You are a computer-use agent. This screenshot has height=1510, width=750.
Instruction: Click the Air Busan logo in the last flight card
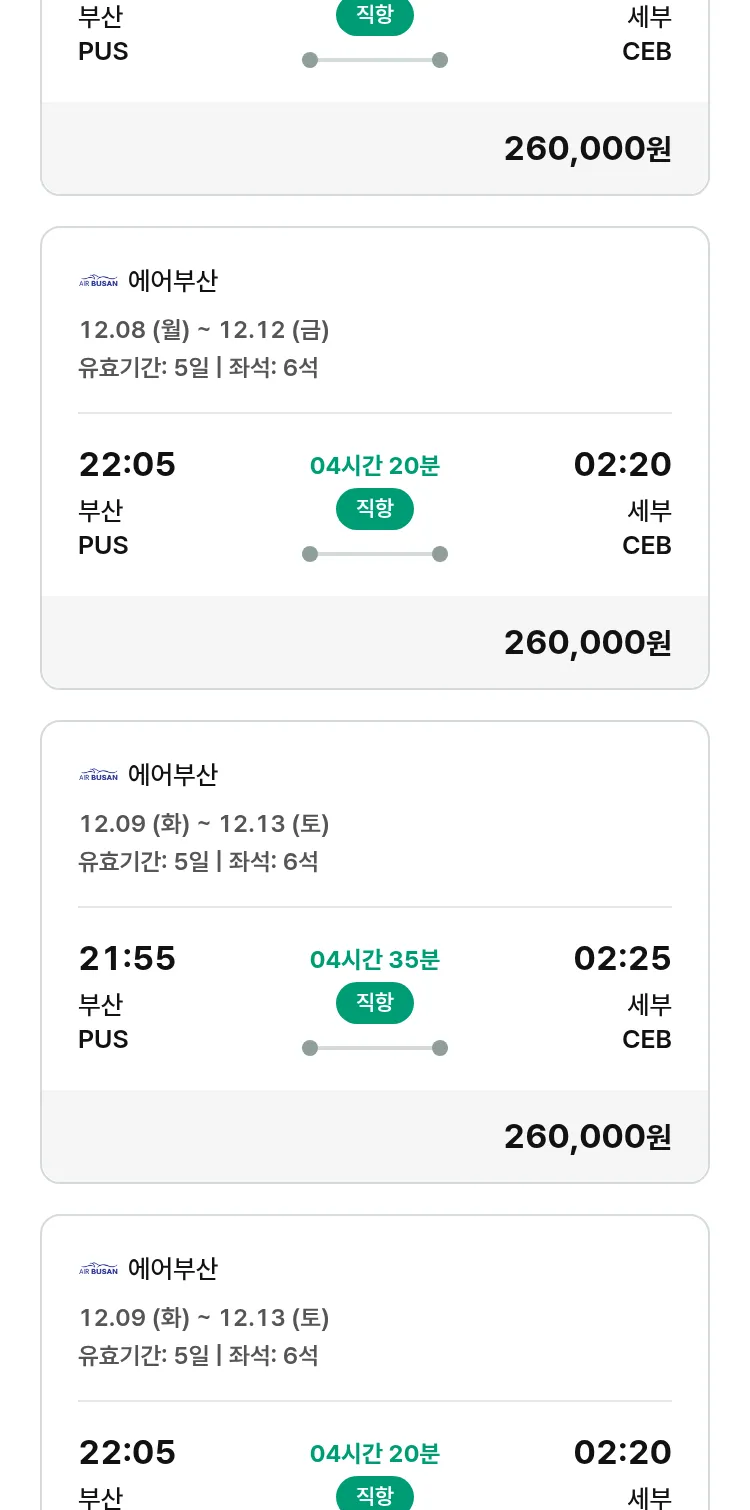pyautogui.click(x=98, y=1270)
